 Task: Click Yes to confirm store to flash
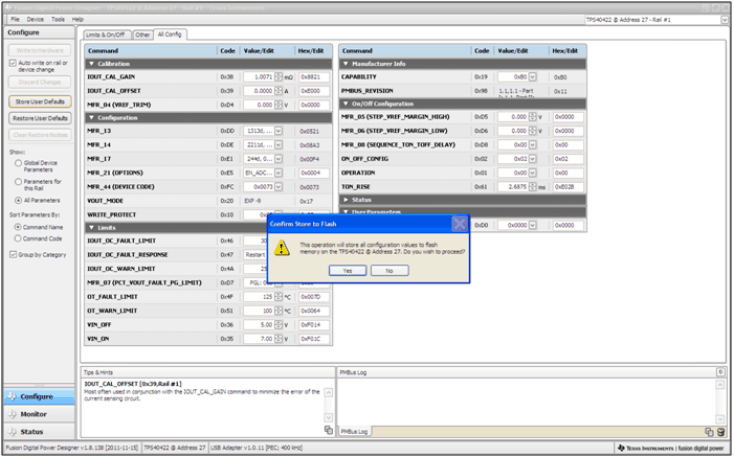tap(347, 270)
